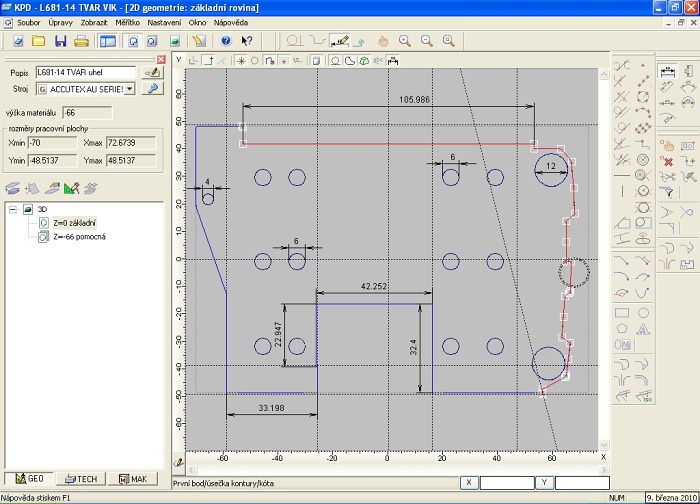Select the scissors trim contour tool
Image resolution: width=700 pixels, height=504 pixels.
coord(668,177)
